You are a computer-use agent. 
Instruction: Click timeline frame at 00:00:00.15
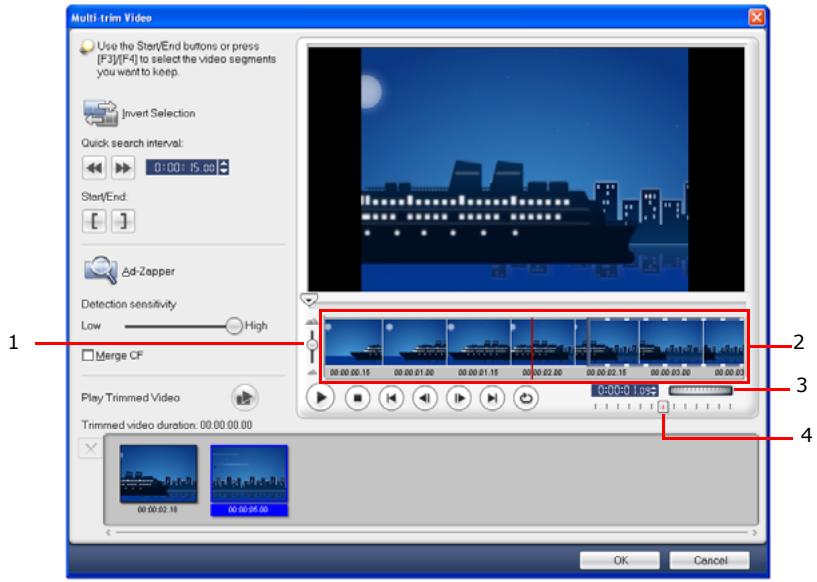pyautogui.click(x=353, y=342)
